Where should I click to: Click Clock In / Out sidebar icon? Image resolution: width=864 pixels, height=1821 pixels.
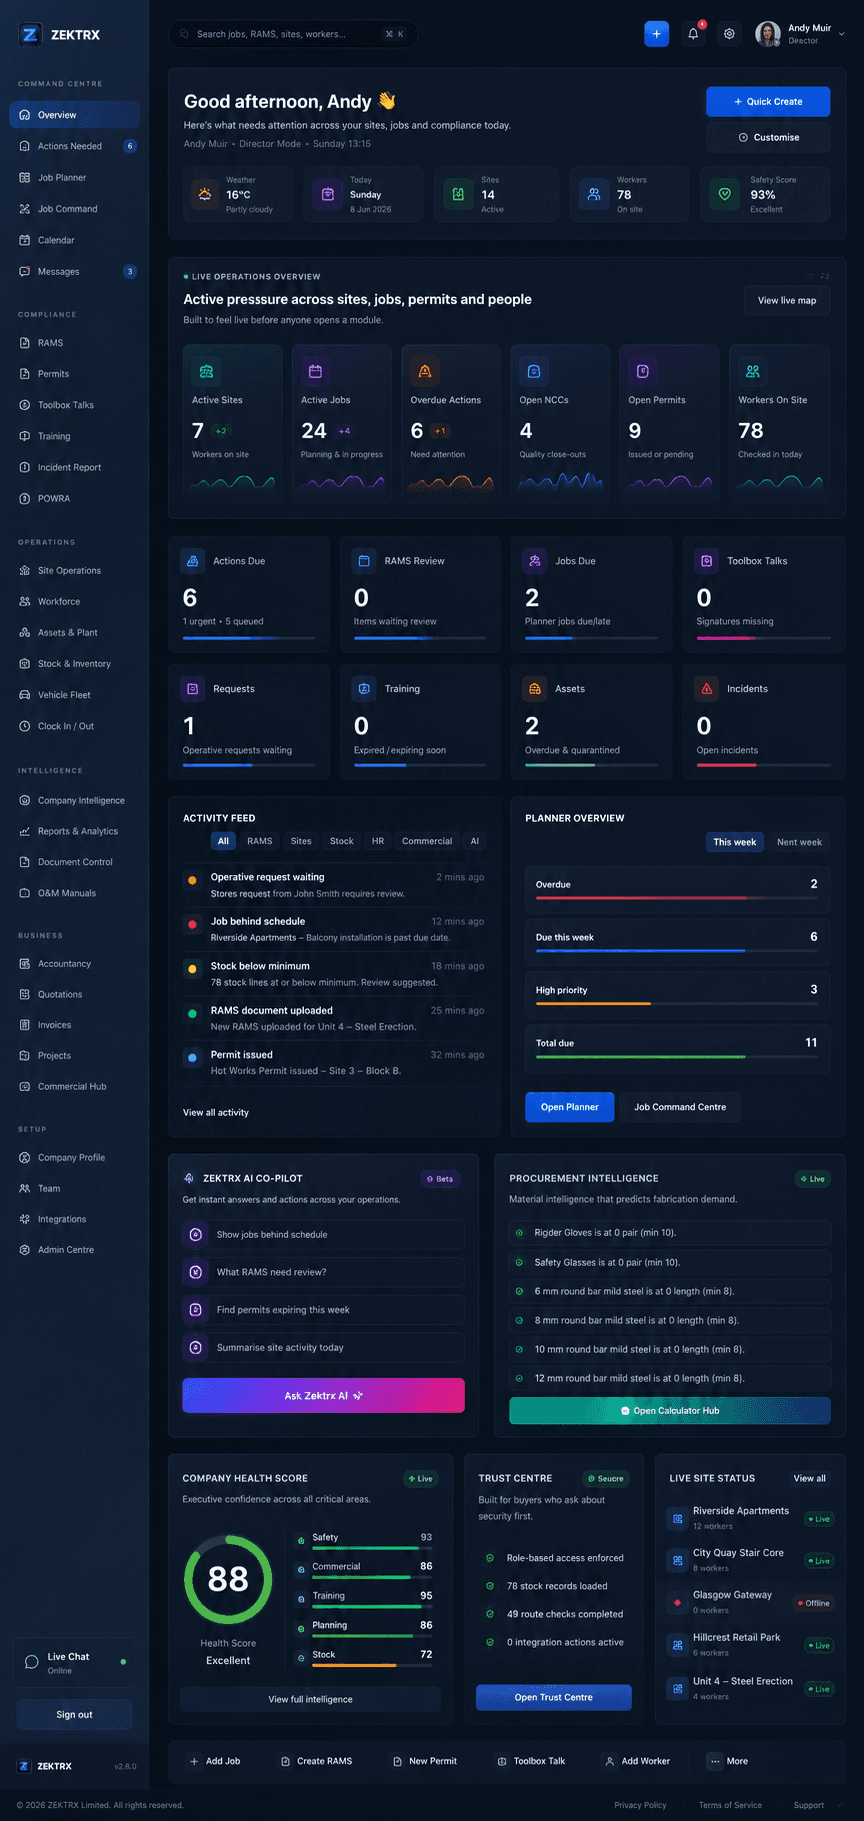click(x=25, y=726)
